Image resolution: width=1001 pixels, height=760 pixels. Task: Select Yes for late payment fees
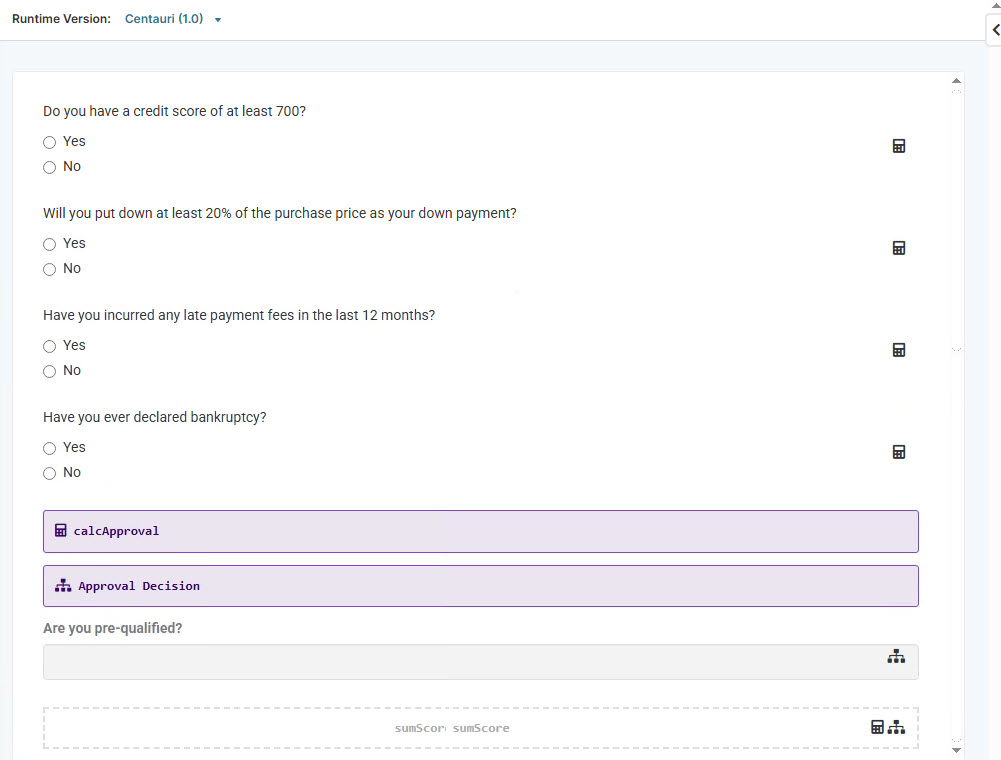(49, 345)
